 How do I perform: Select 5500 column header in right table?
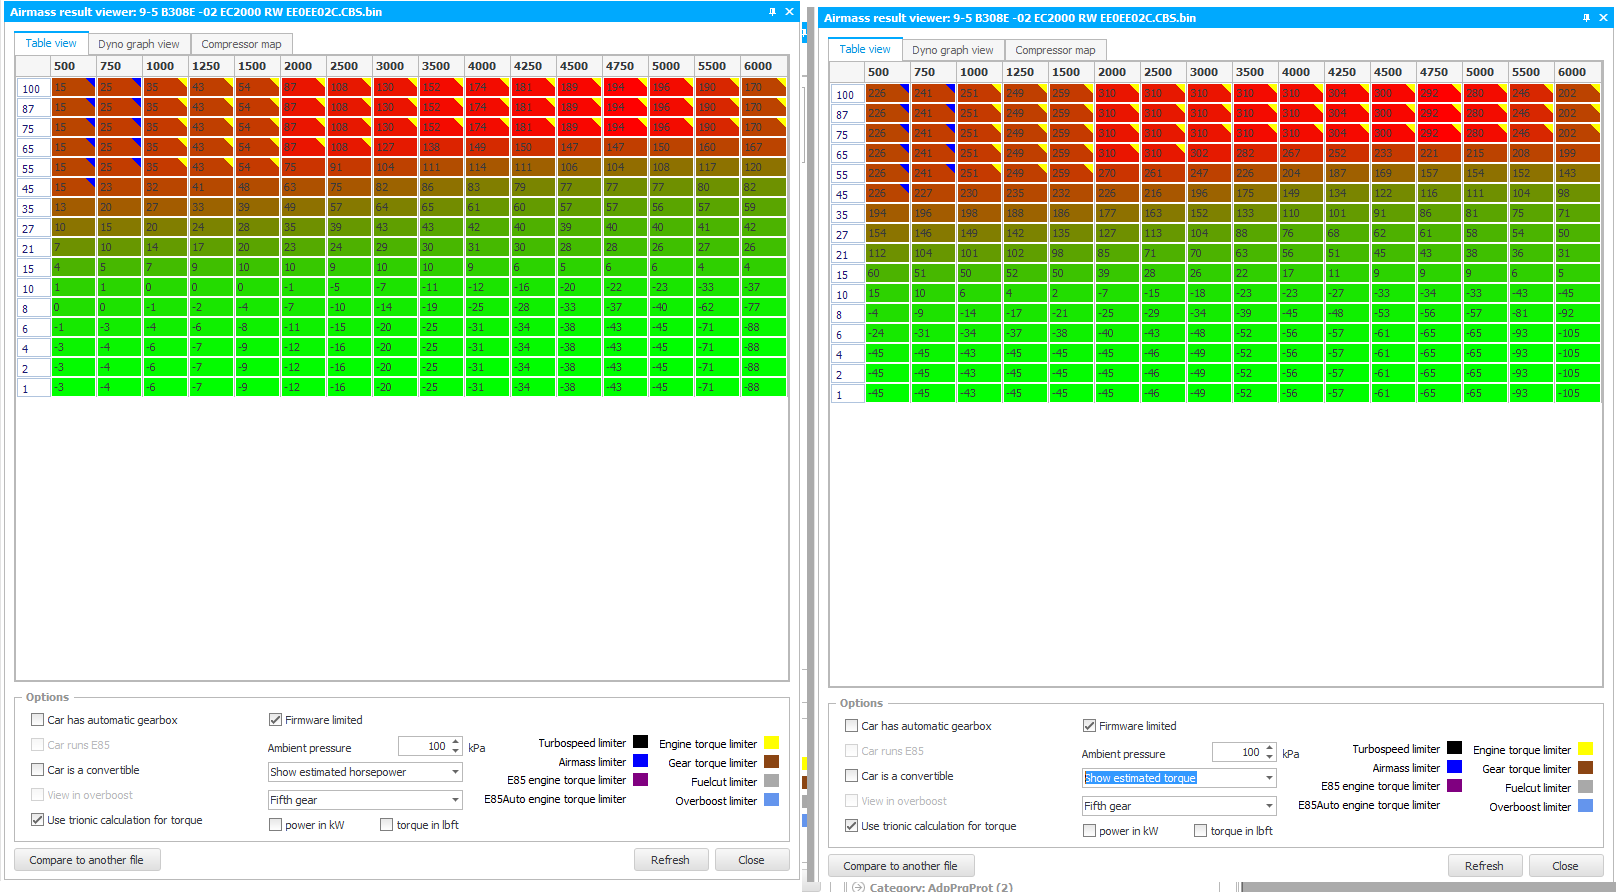1530,72
